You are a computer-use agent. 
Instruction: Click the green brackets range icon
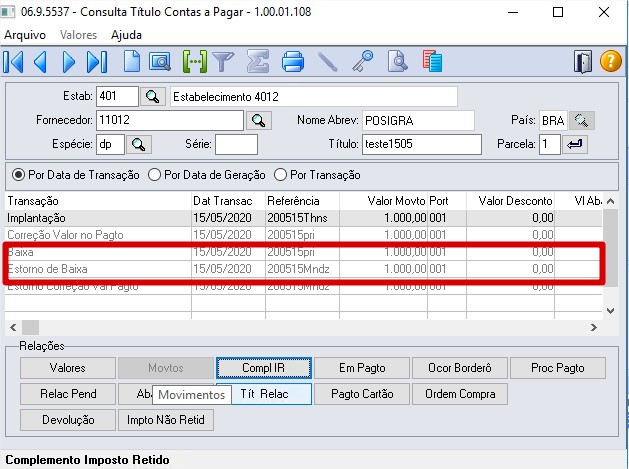click(195, 61)
